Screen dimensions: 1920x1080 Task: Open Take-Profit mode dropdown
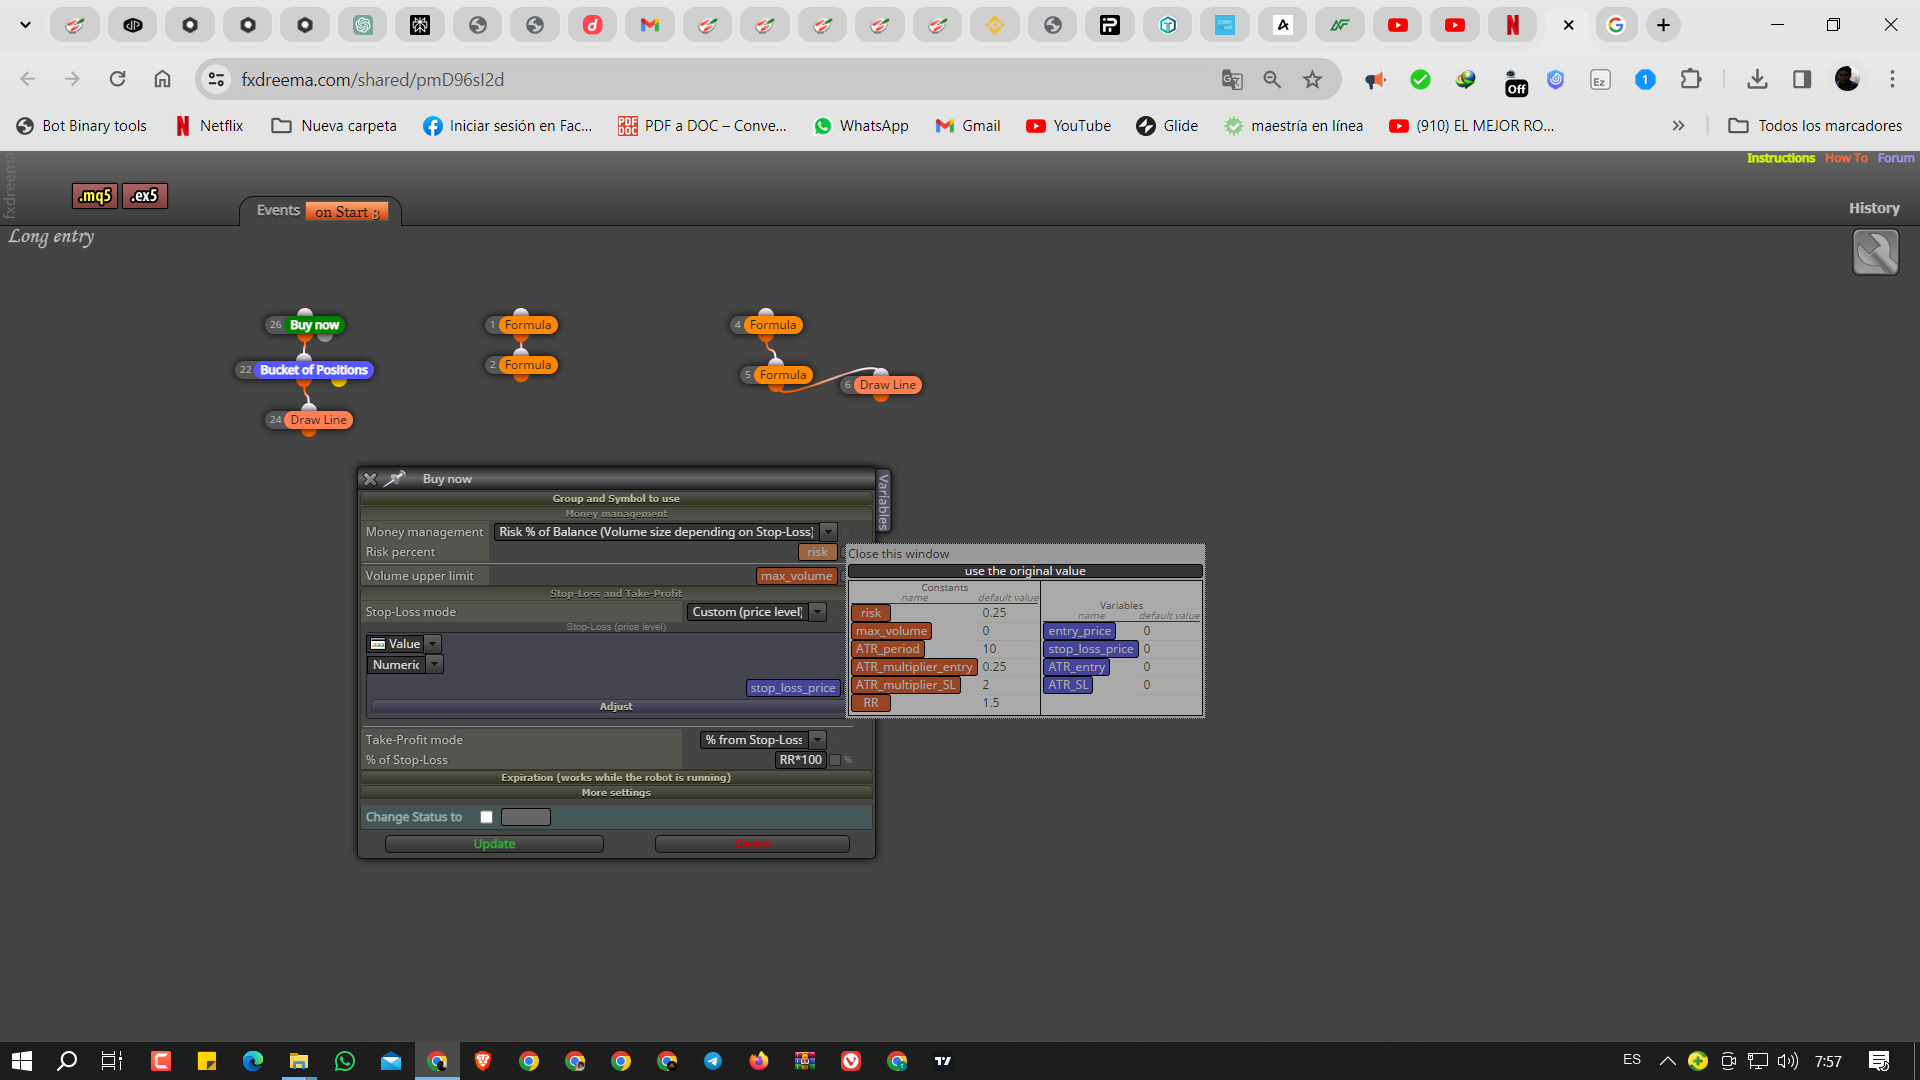(762, 740)
